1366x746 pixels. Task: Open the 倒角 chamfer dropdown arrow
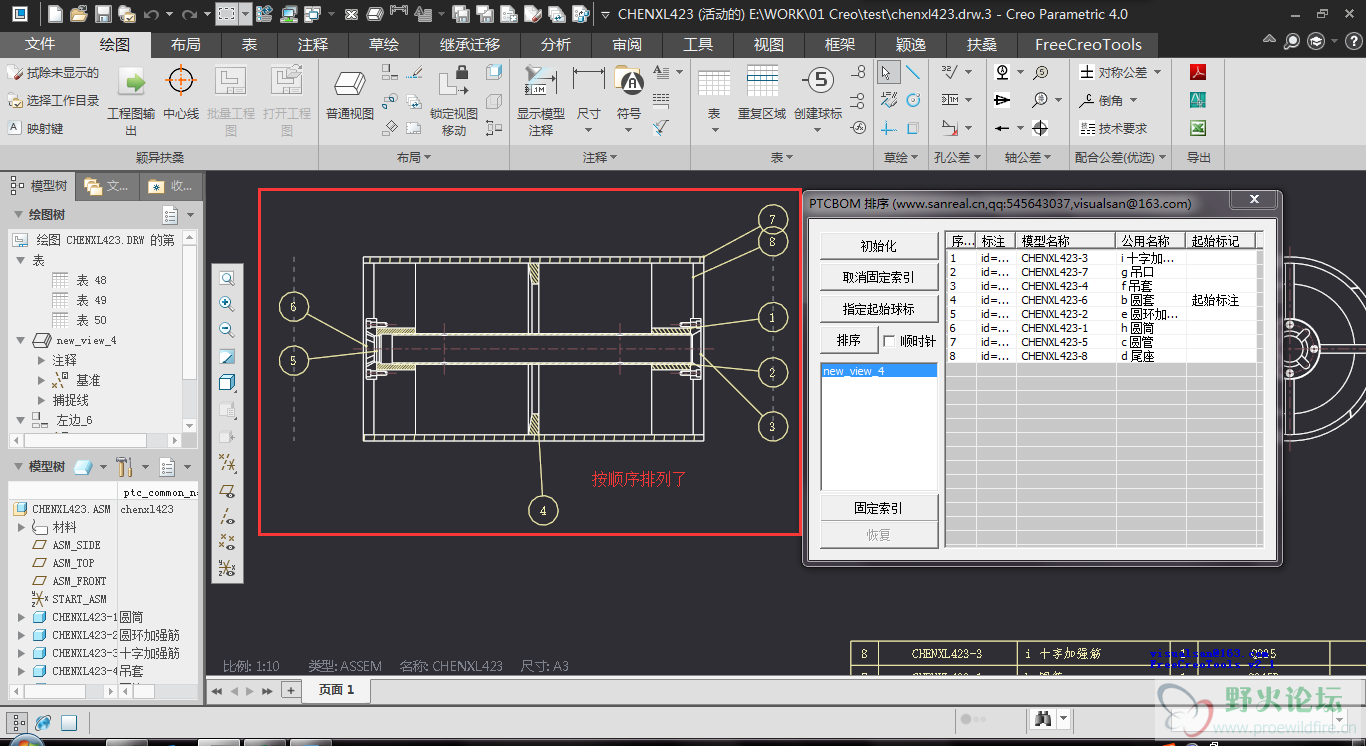1134,100
